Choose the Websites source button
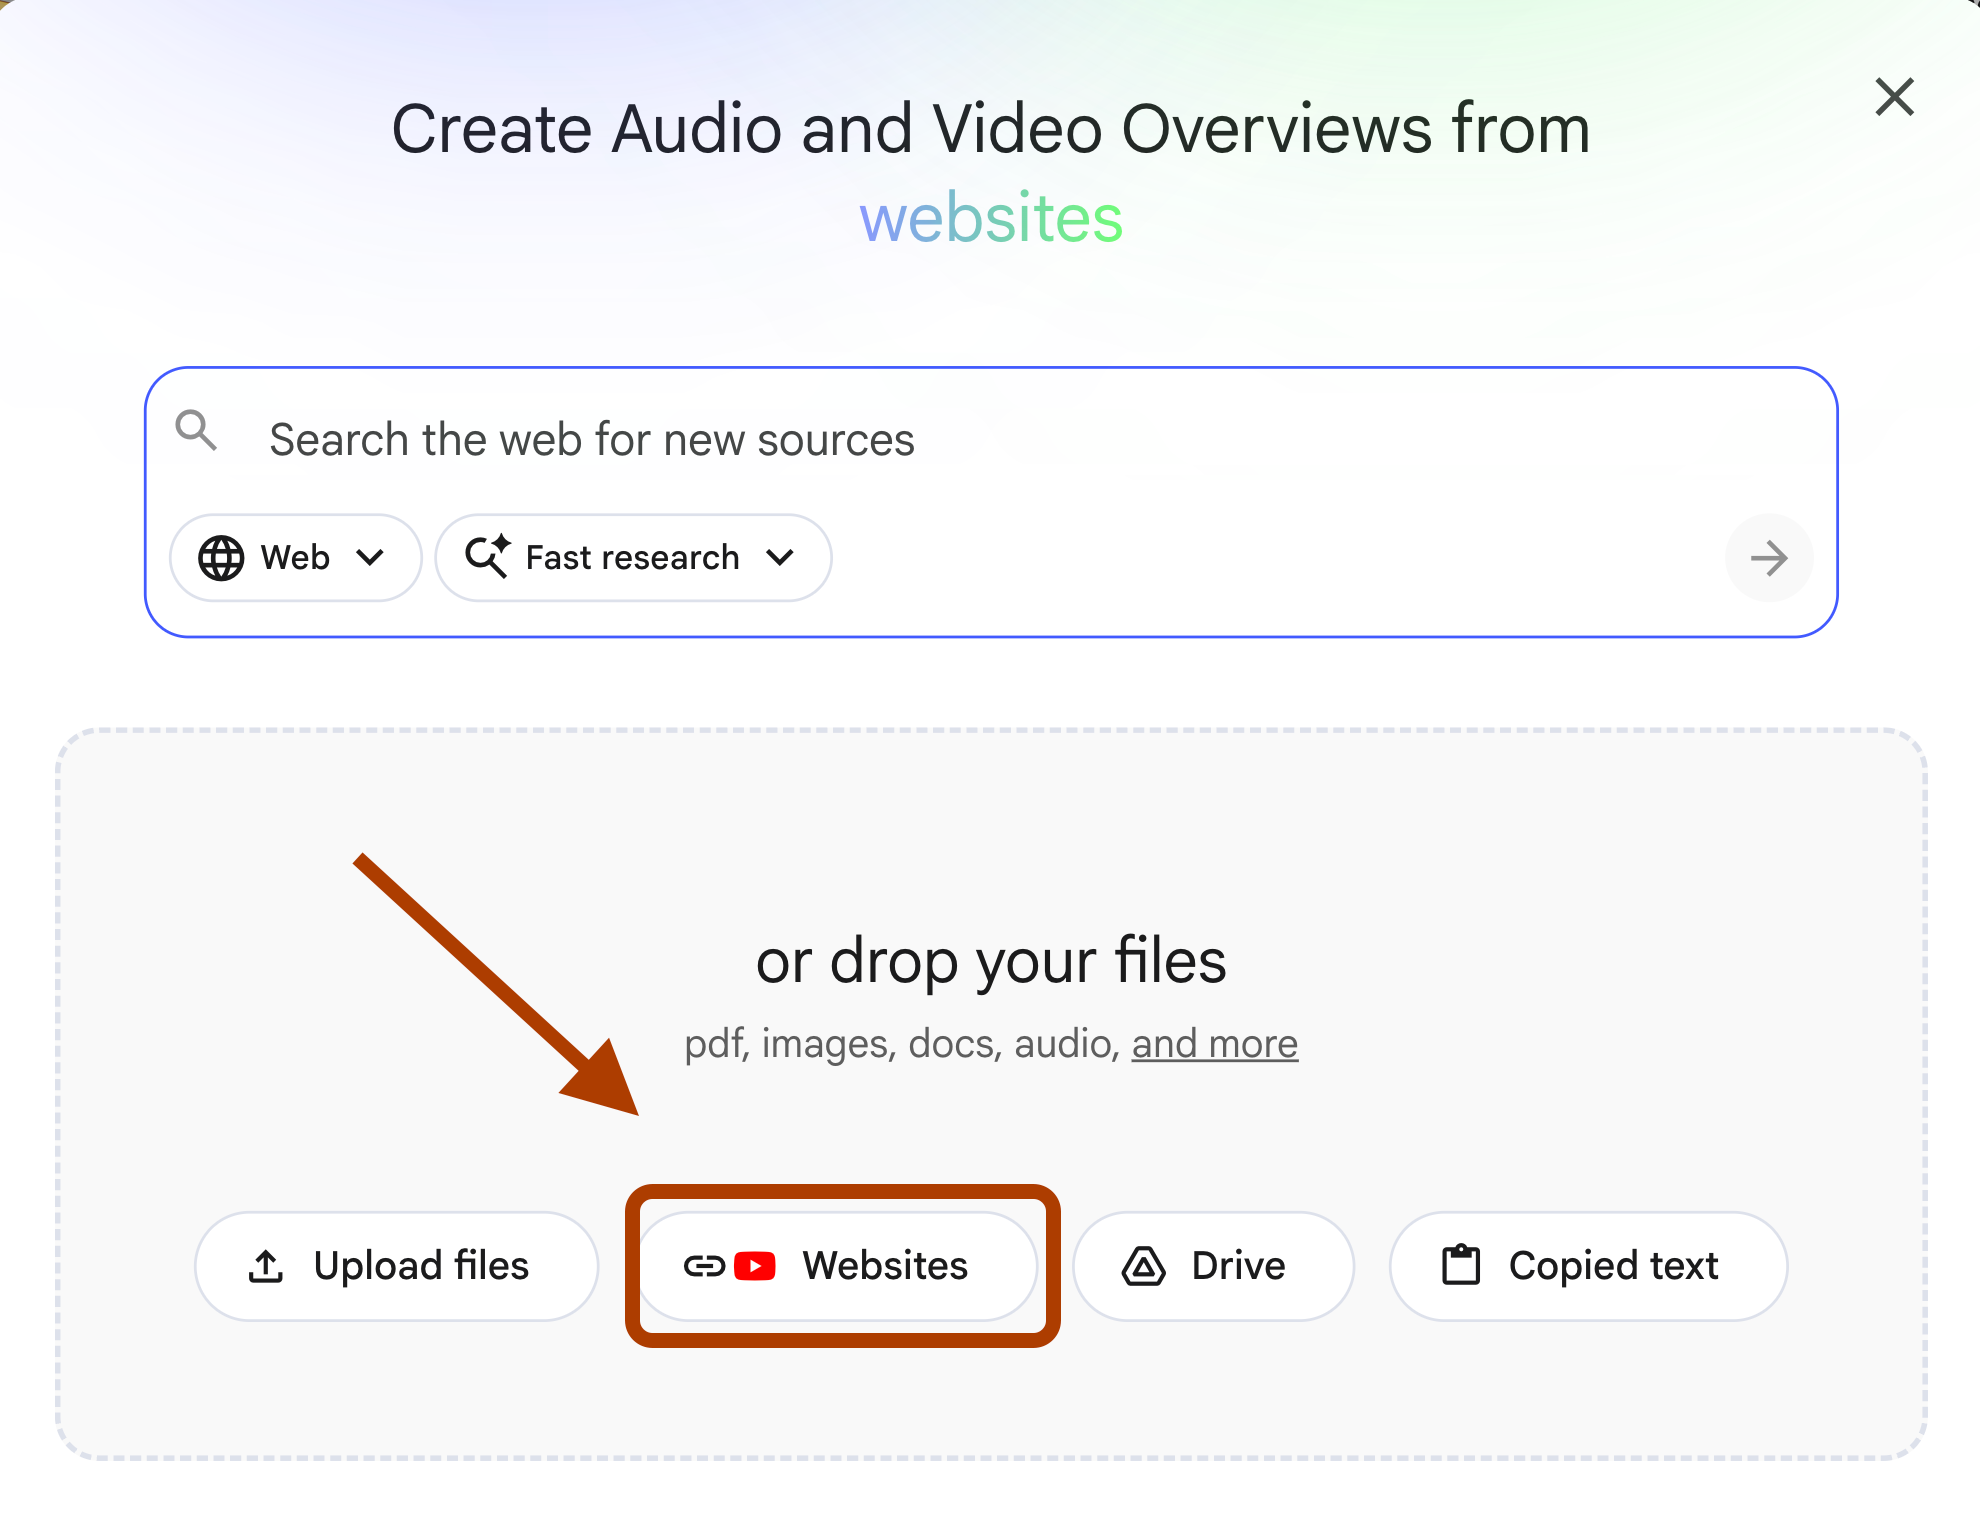Image resolution: width=1980 pixels, height=1536 pixels. tap(838, 1266)
